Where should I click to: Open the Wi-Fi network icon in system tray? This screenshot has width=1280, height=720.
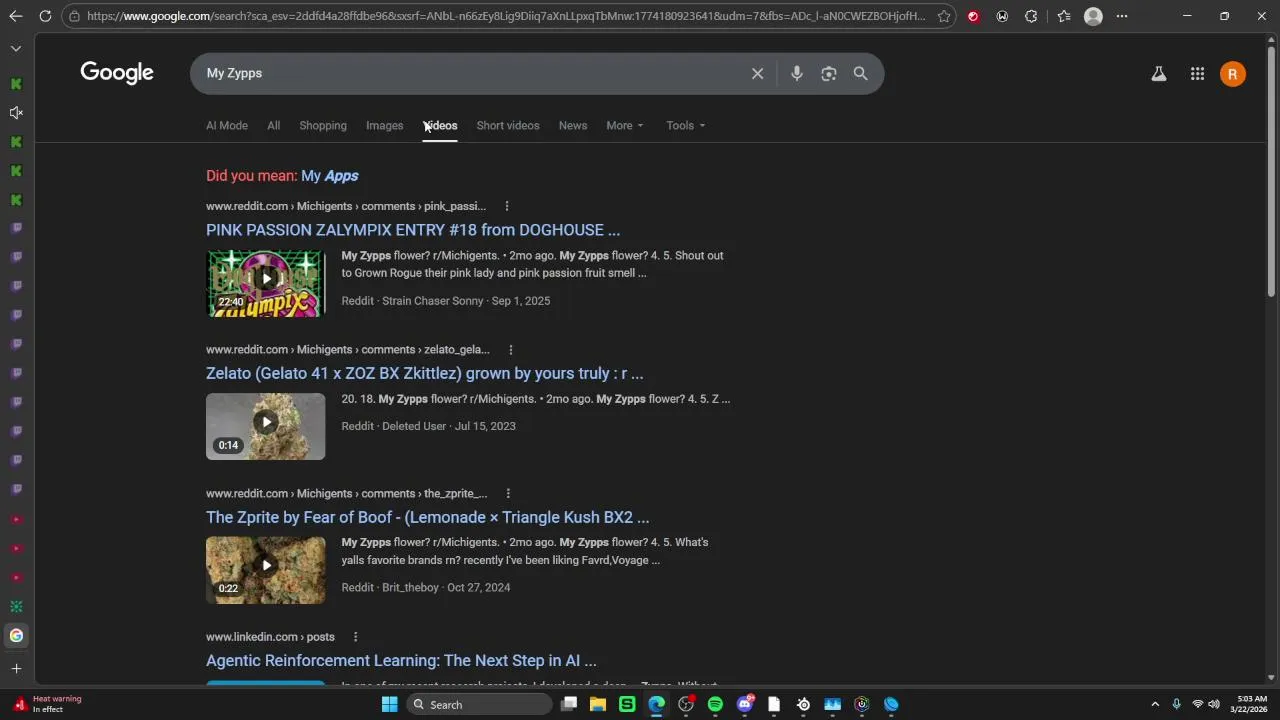[x=1197, y=704]
